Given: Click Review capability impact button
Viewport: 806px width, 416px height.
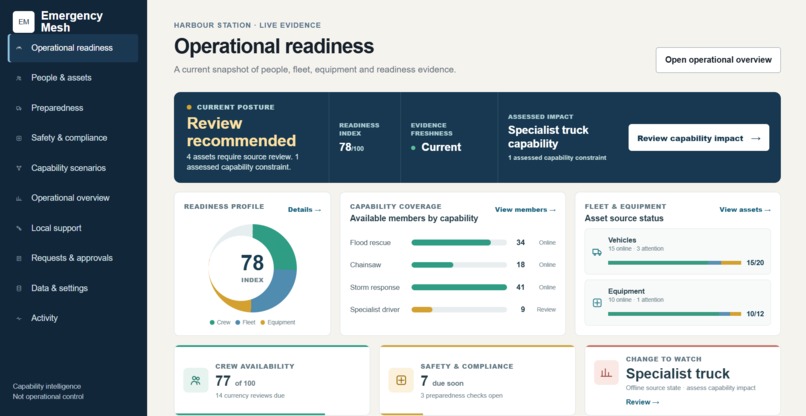Looking at the screenshot, I should pos(699,138).
